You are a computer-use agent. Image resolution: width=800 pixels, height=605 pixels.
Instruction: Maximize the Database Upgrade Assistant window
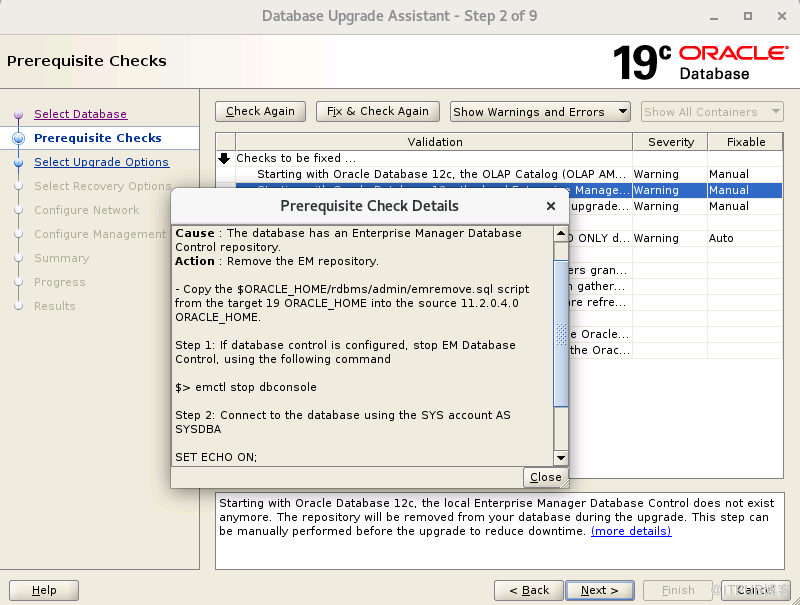click(x=747, y=16)
